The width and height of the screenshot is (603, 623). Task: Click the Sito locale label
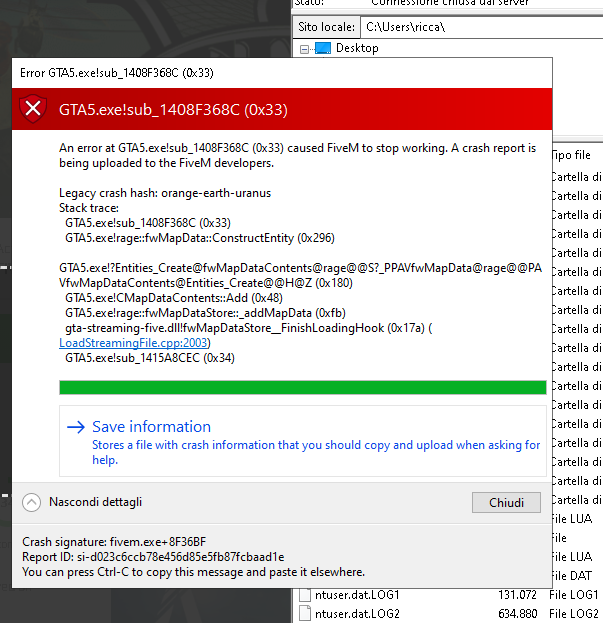[x=327, y=27]
